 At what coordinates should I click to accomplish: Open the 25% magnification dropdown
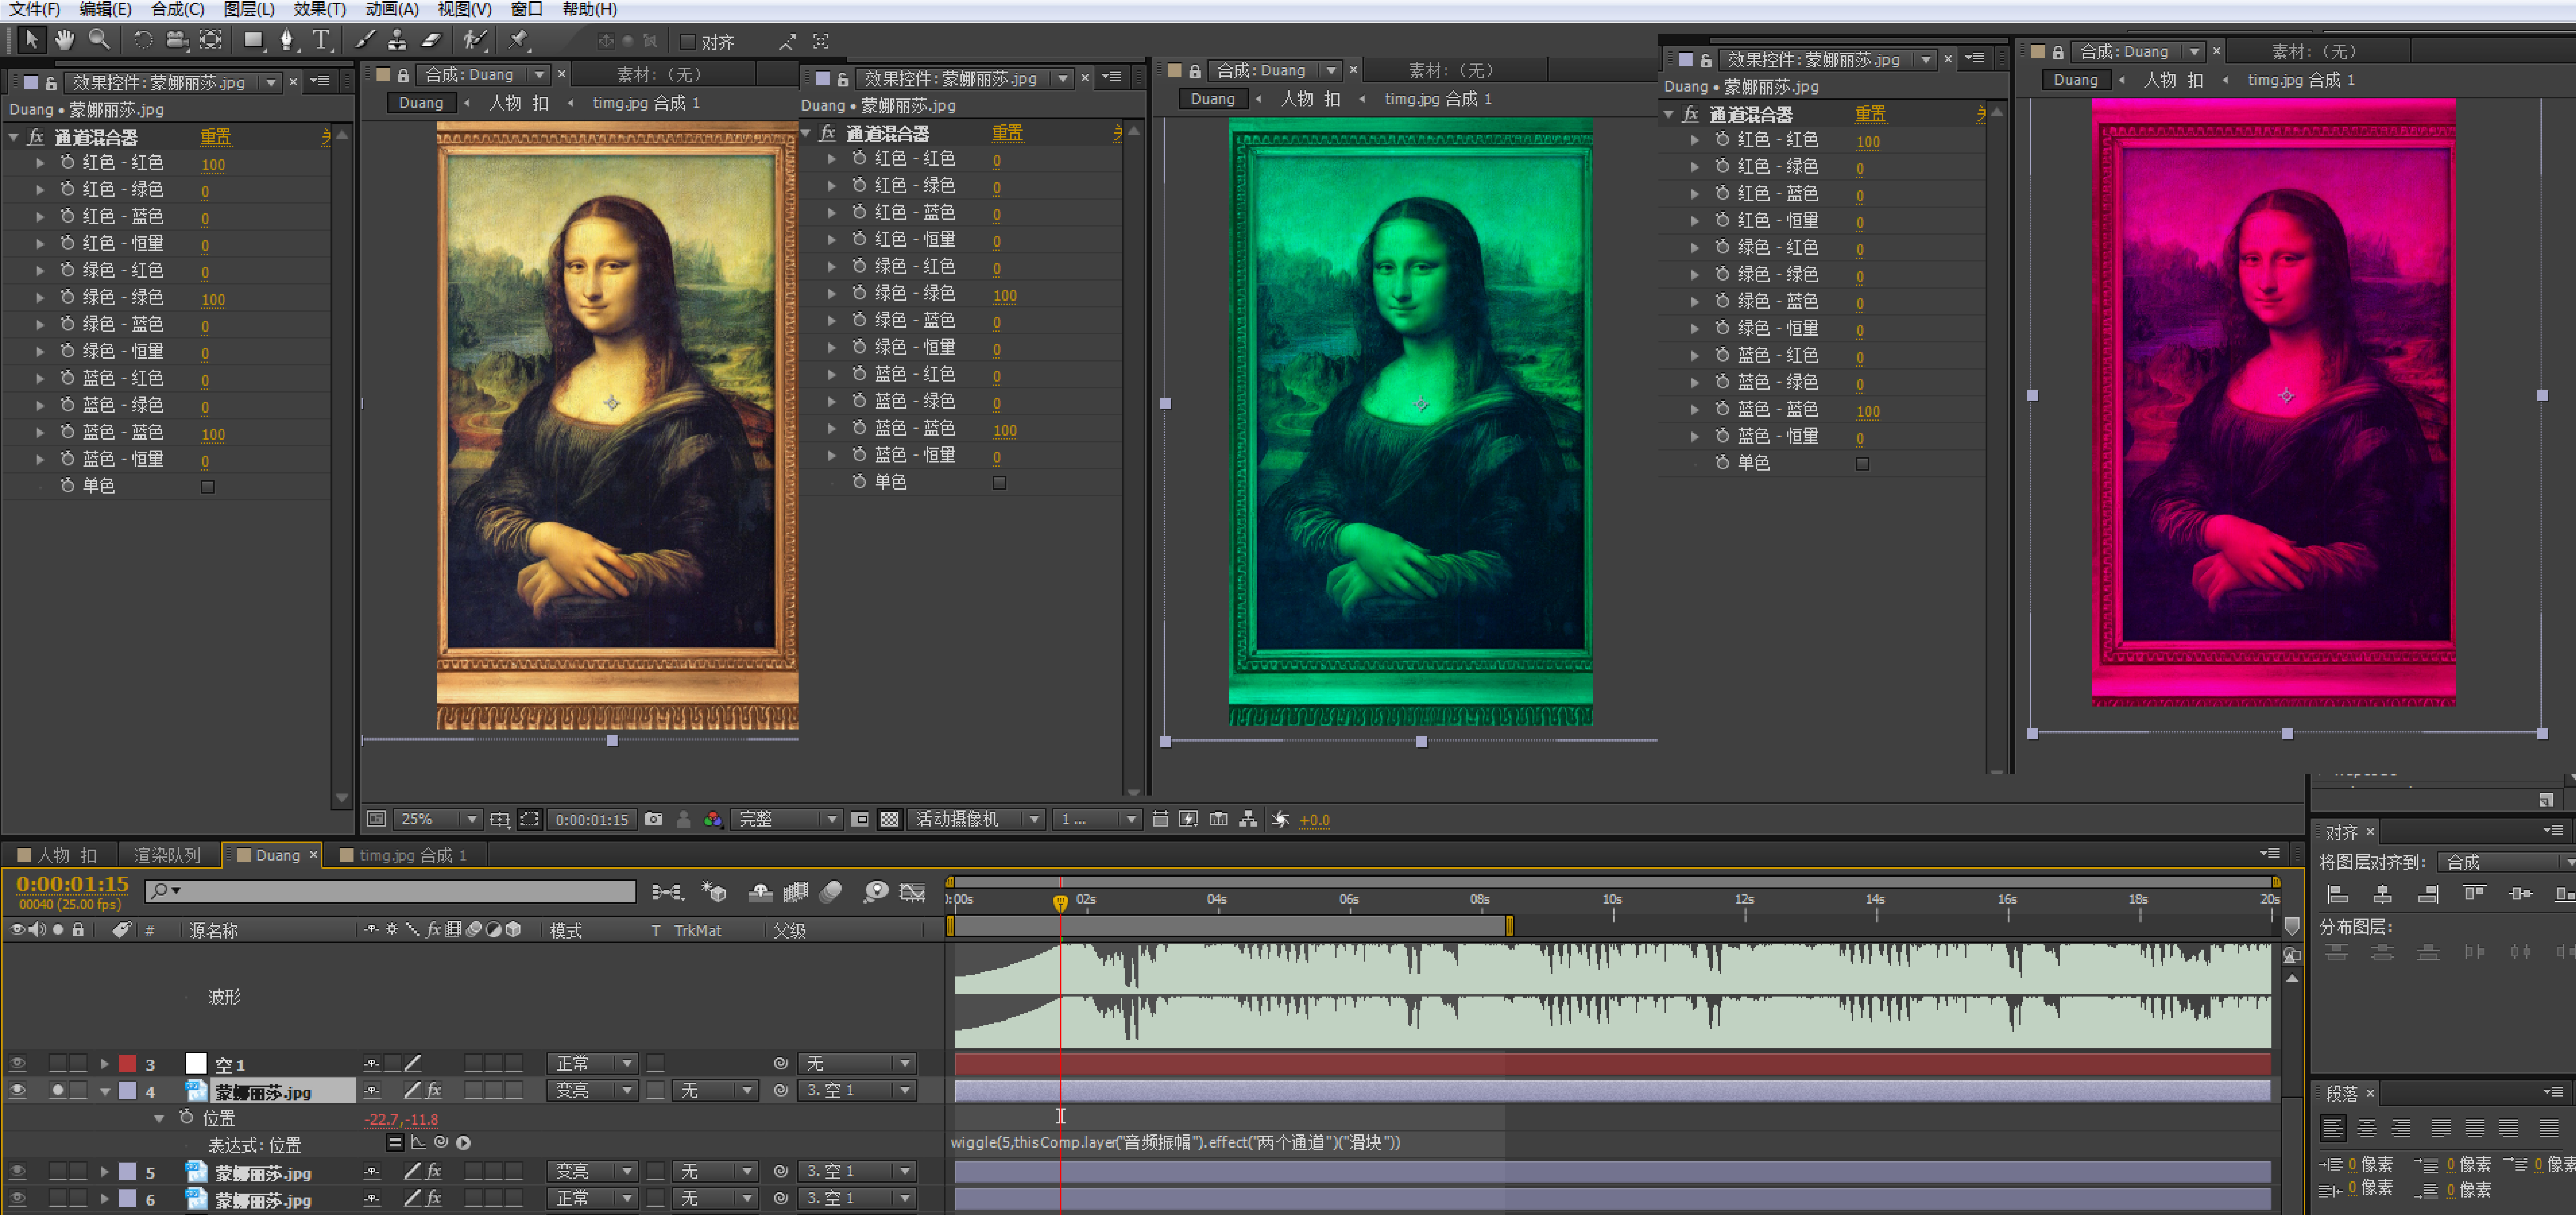coord(438,819)
